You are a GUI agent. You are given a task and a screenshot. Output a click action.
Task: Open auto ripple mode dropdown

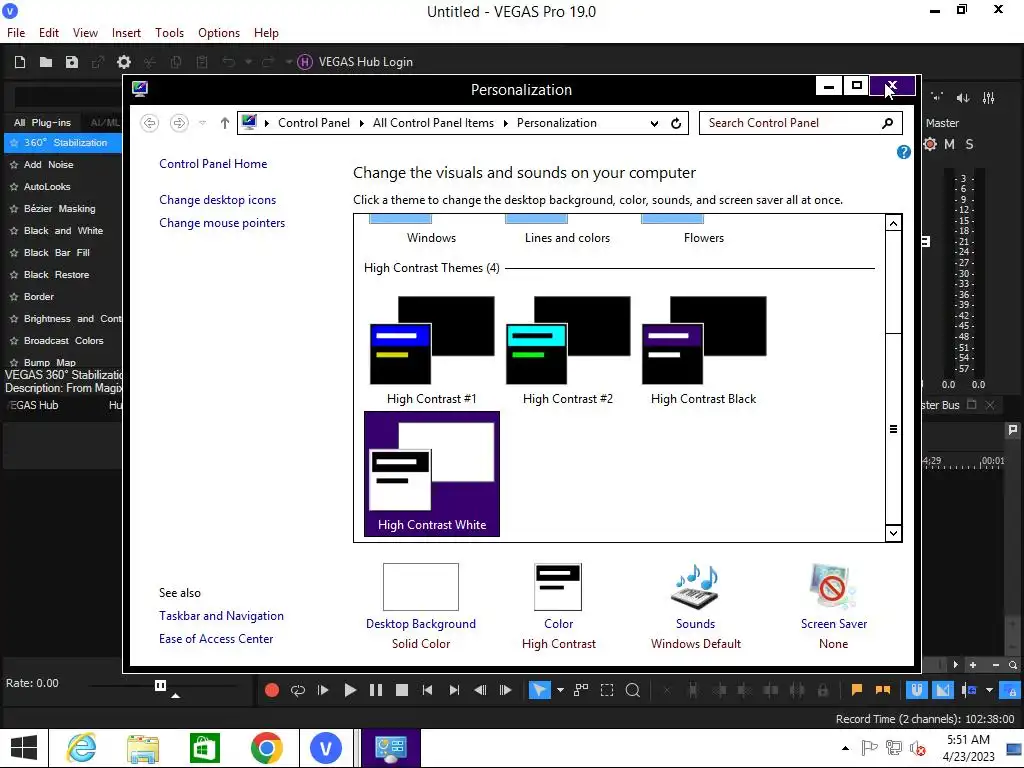click(x=989, y=690)
